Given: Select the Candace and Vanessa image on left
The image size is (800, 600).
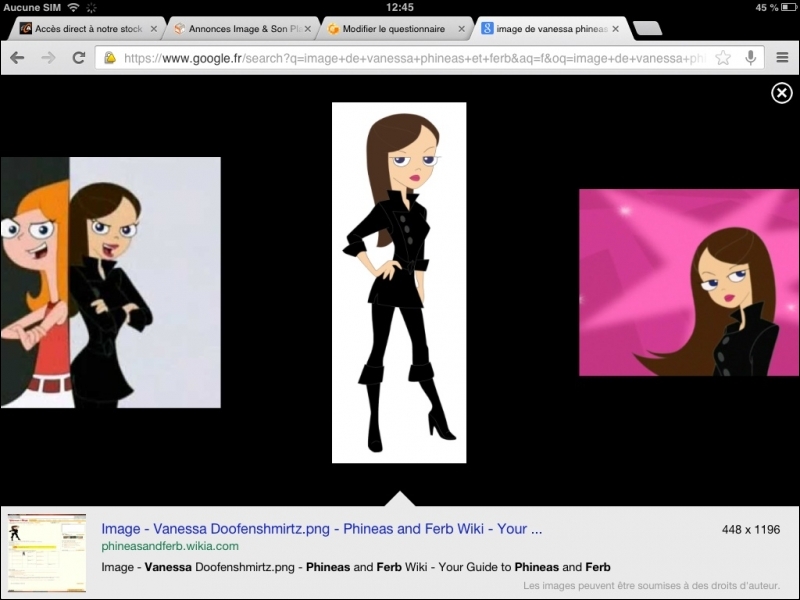Looking at the screenshot, I should [x=111, y=282].
